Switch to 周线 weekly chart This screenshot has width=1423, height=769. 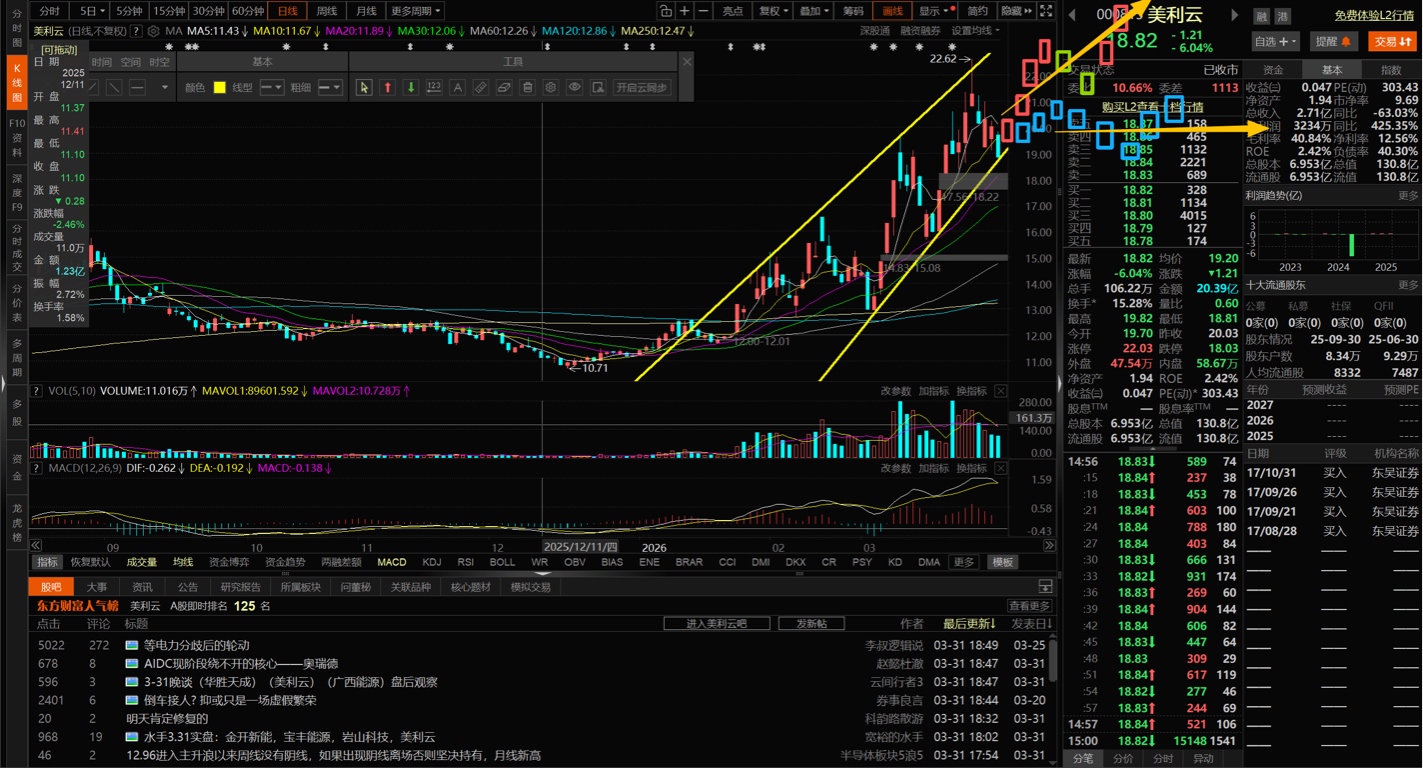[x=327, y=11]
